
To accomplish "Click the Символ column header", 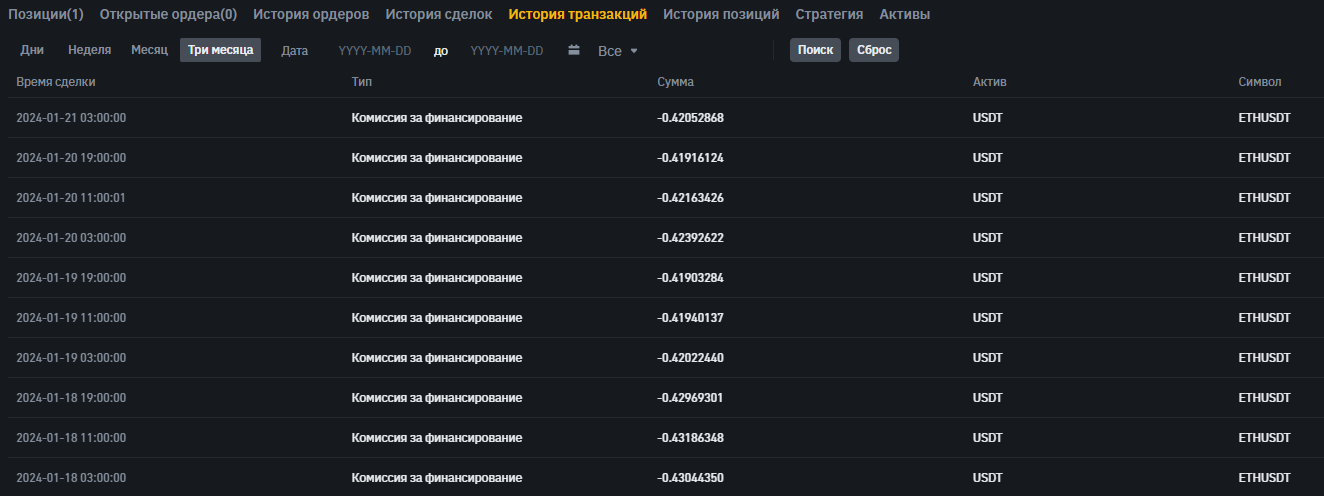I will pos(1260,82).
